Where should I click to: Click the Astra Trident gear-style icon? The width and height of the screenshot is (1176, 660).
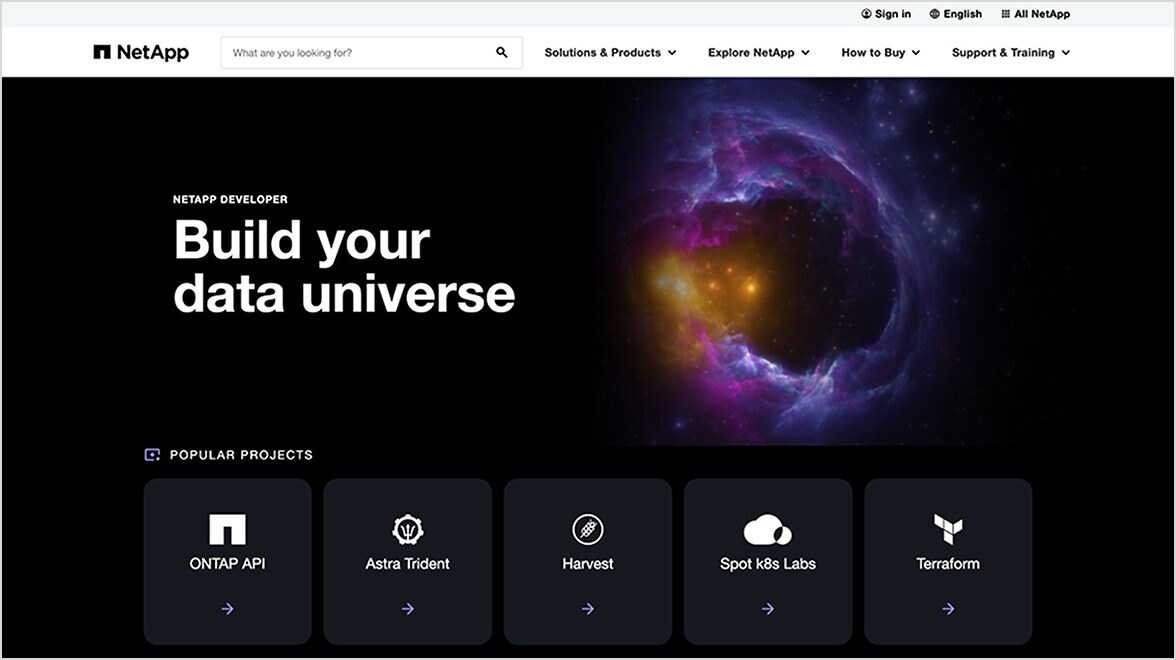[x=407, y=529]
